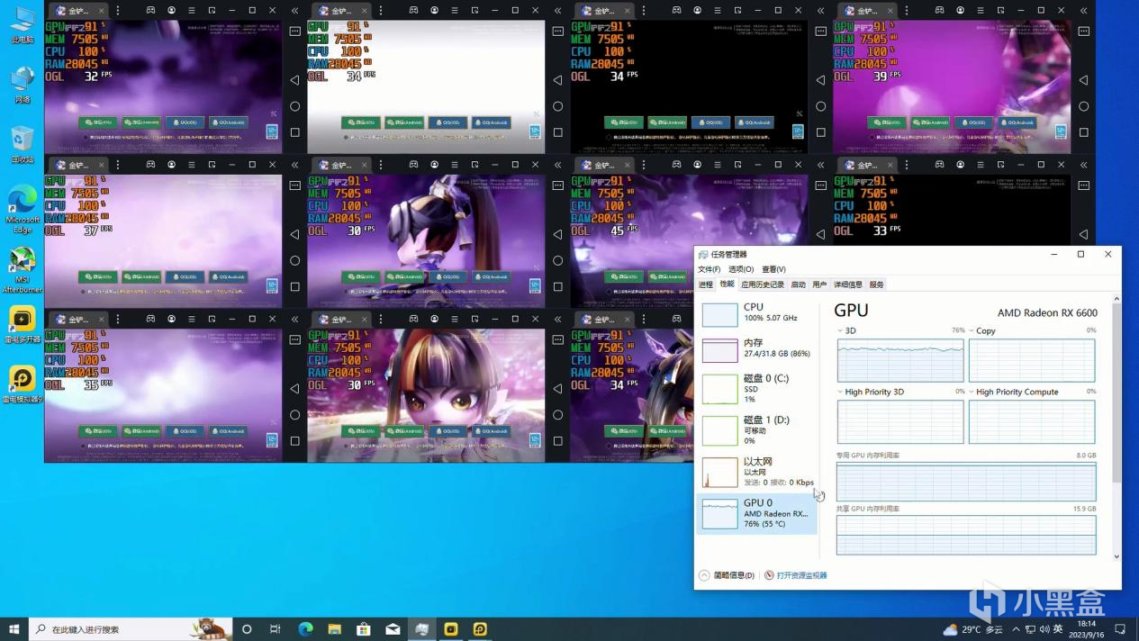Tap home circle in the 35 FPS emulator
1139x641 pixels.
(x=295, y=414)
